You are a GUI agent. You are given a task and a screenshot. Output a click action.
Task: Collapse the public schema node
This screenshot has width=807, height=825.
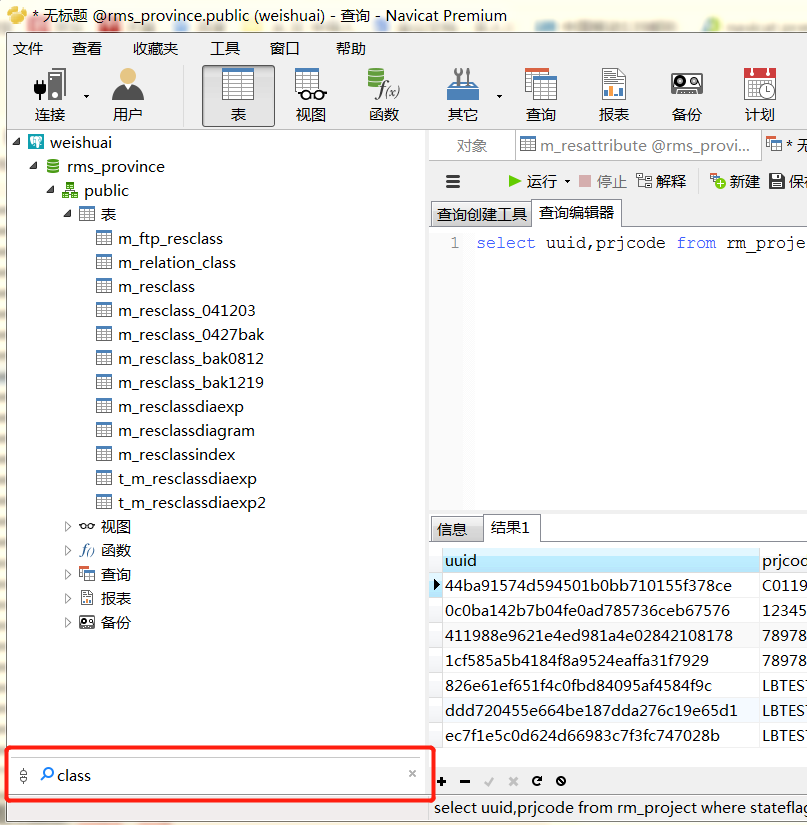(48, 190)
